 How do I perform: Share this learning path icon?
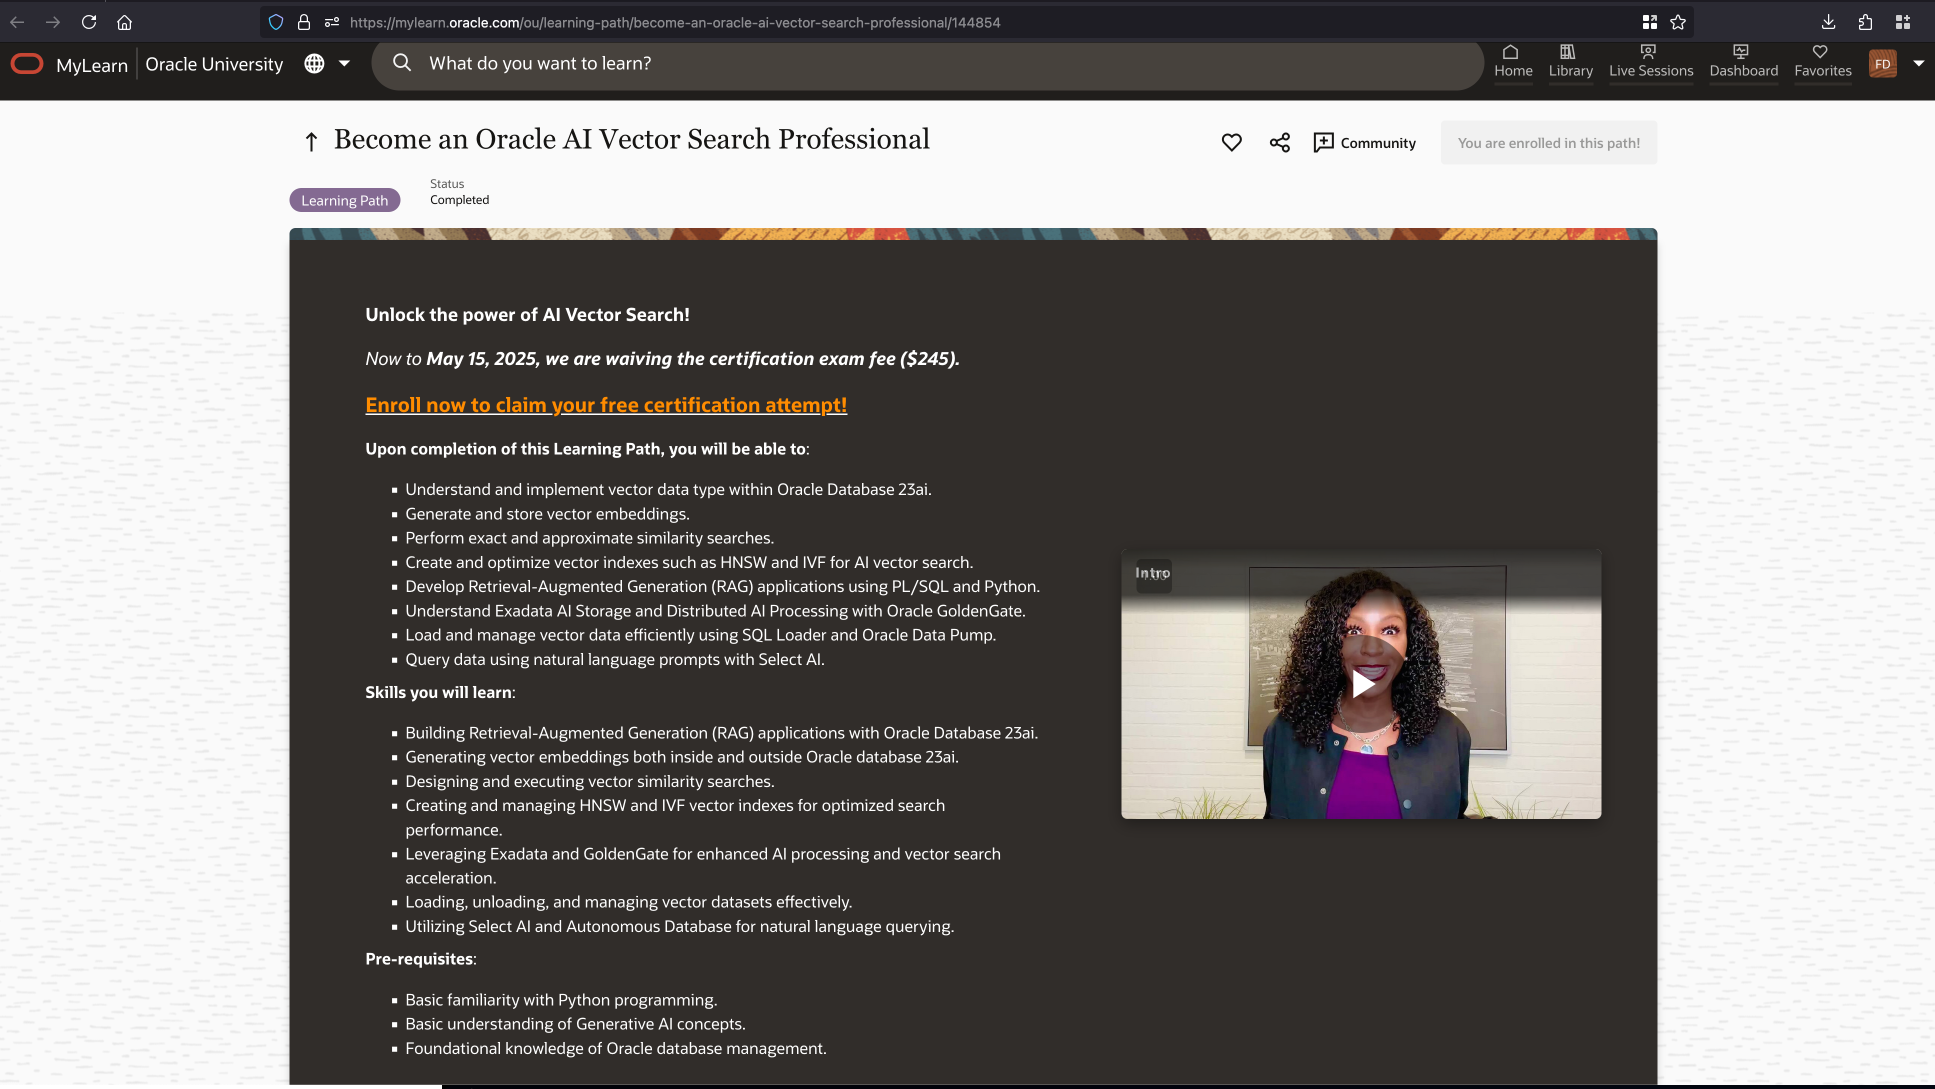click(x=1280, y=143)
